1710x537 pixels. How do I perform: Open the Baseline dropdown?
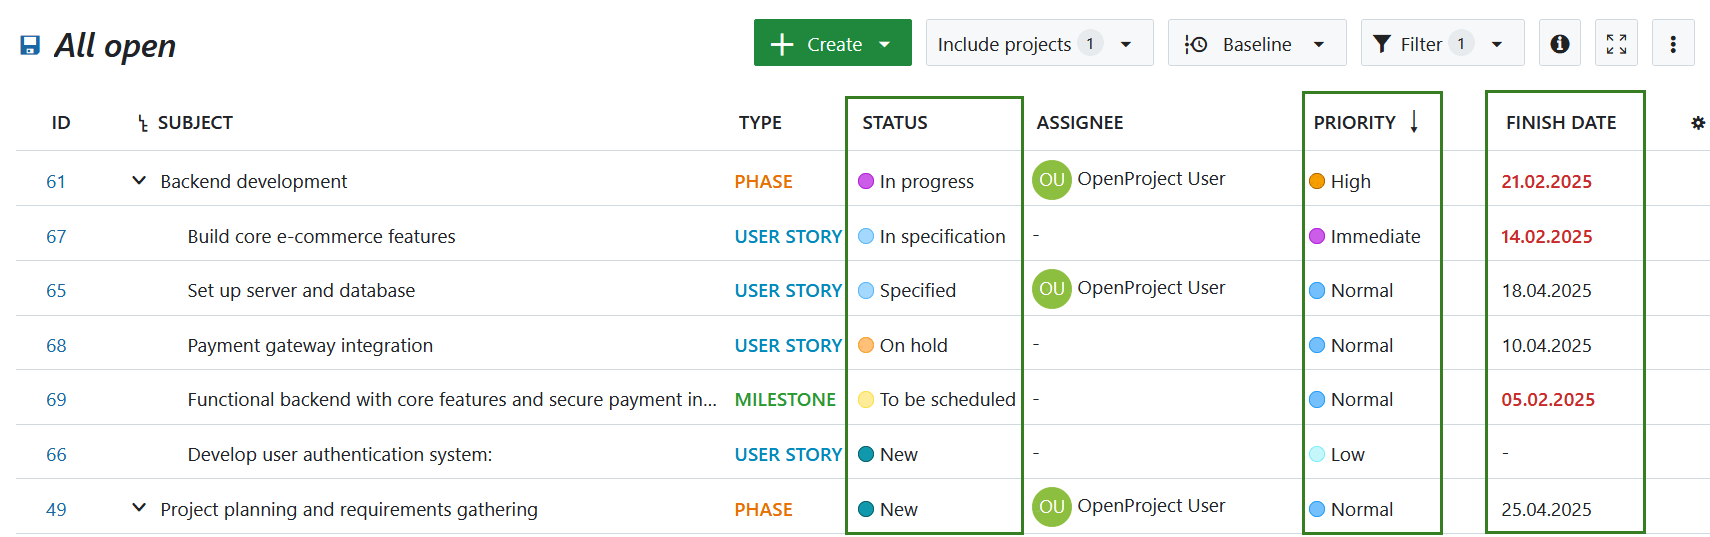[x=1256, y=44]
